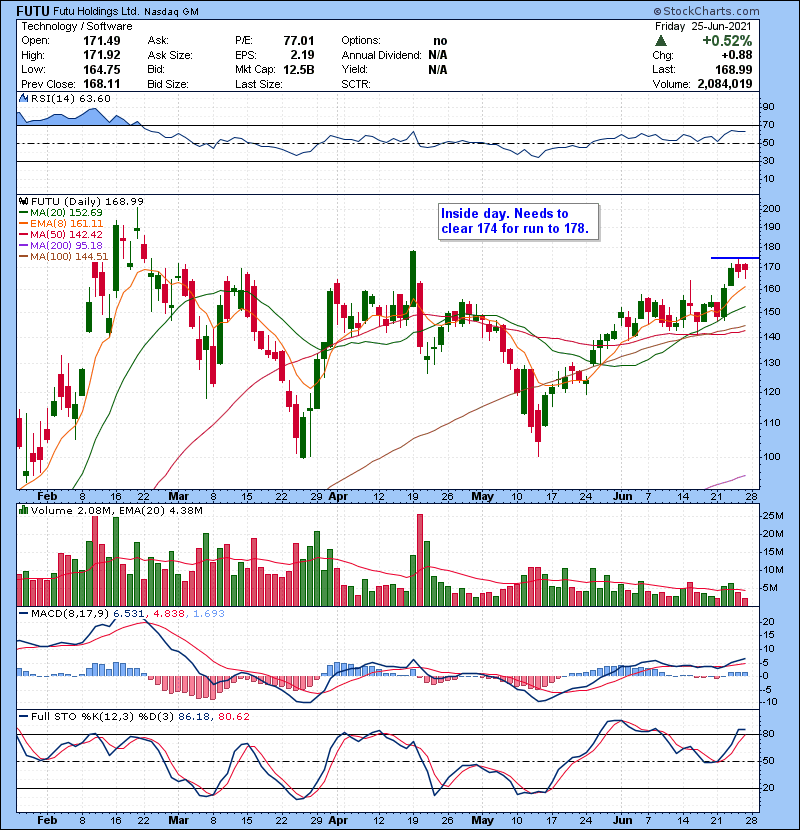Viewport: 800px width, 830px height.
Task: Click the Annual Dividend label
Action: point(381,55)
